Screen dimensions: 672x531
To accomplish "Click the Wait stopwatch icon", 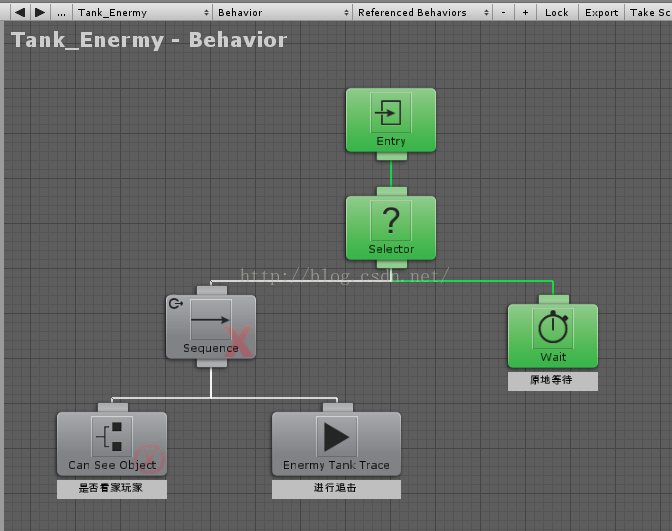I will (x=553, y=329).
